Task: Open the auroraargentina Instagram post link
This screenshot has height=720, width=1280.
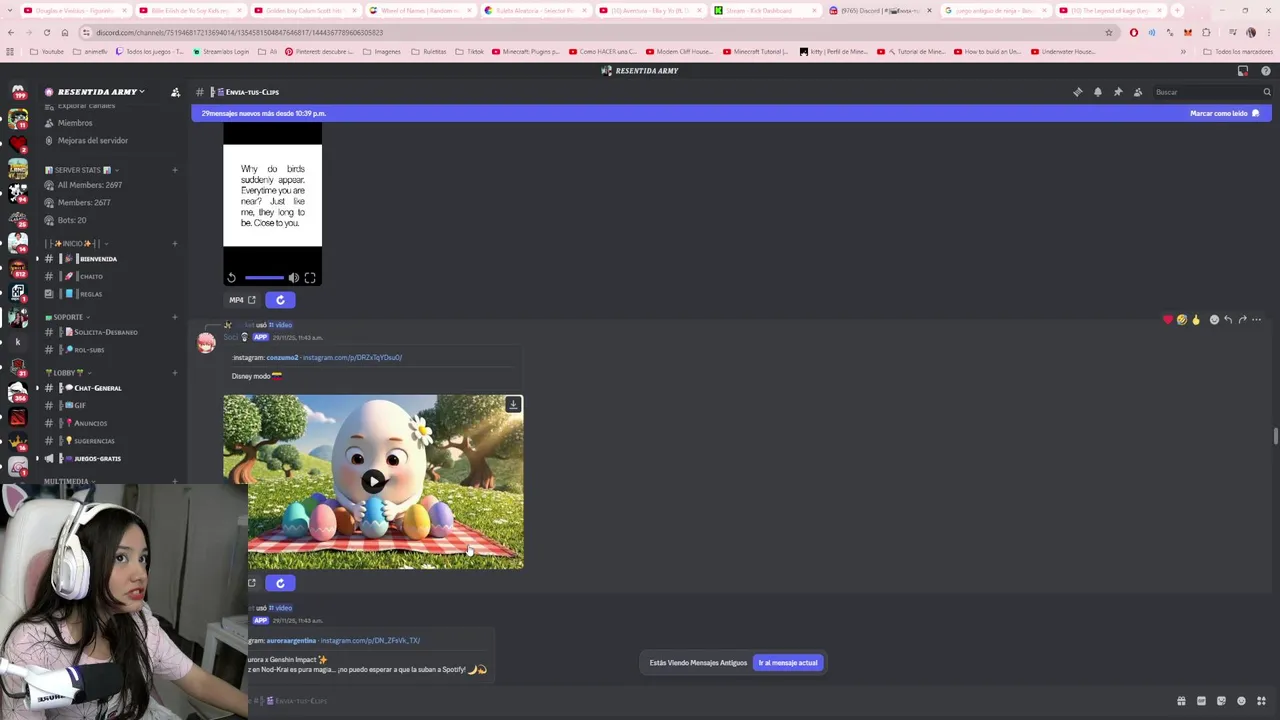Action: pyautogui.click(x=370, y=640)
